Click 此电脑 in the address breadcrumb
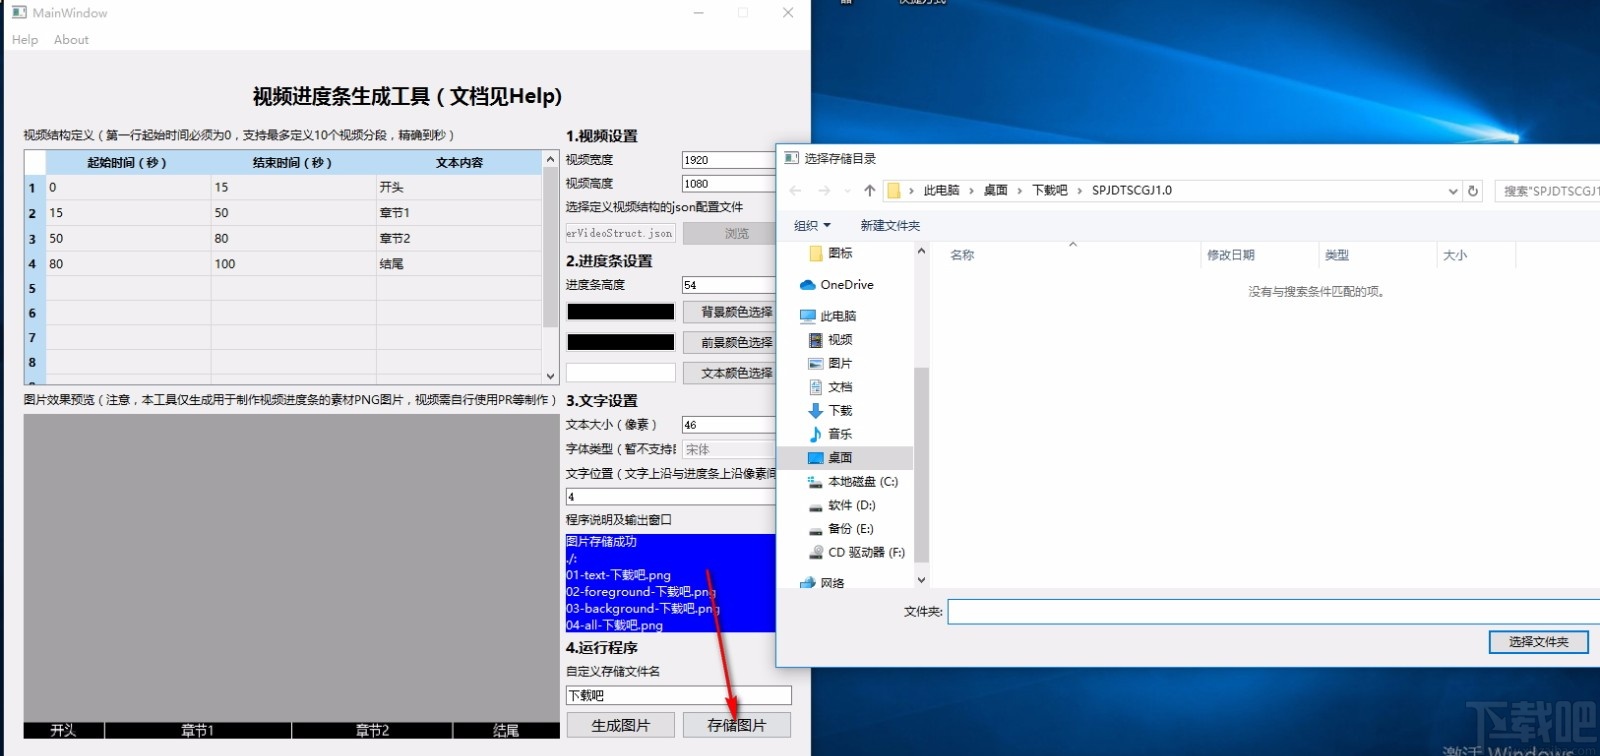1600x756 pixels. [941, 190]
